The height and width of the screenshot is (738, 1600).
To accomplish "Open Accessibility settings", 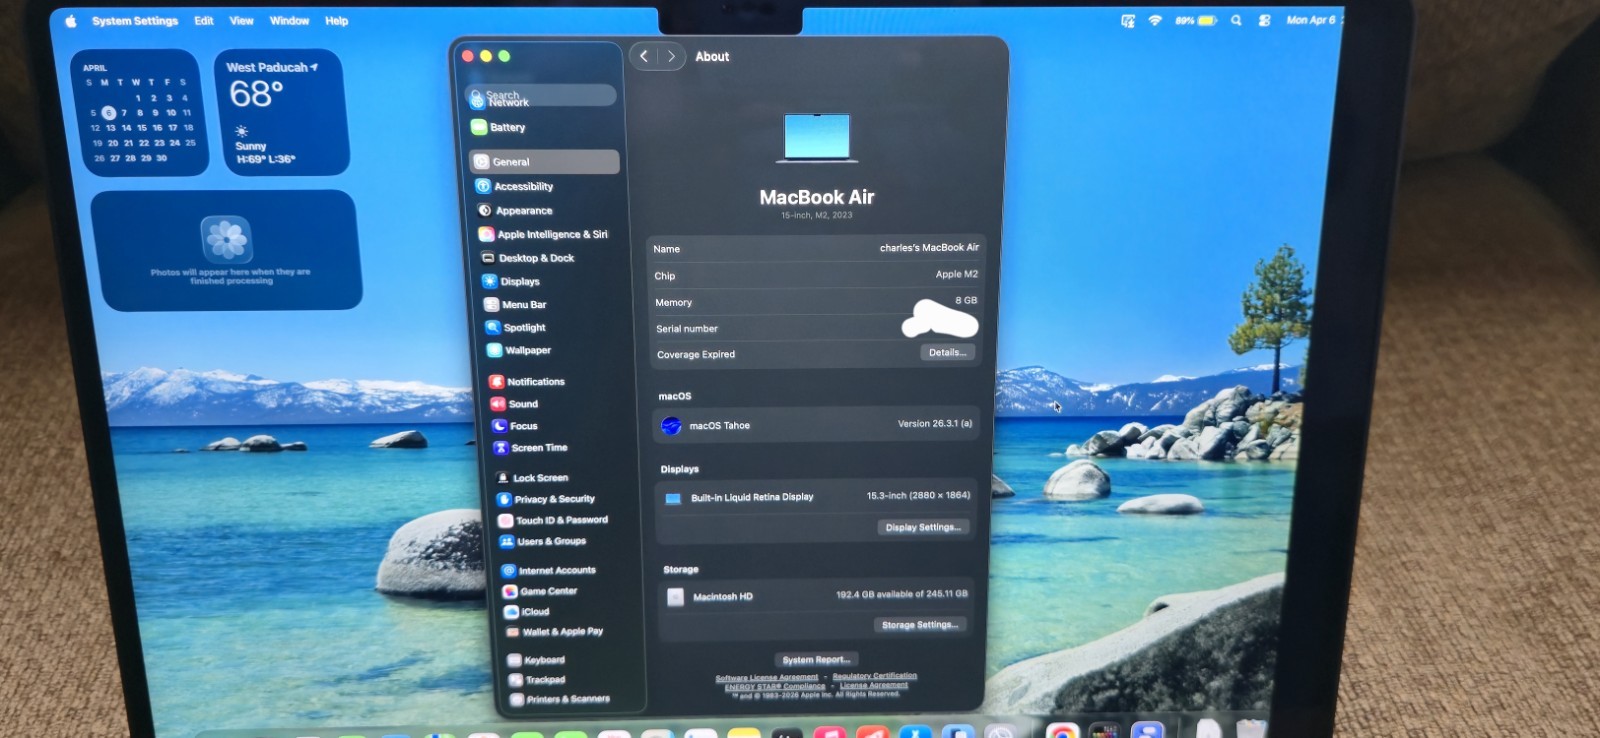I will (514, 186).
